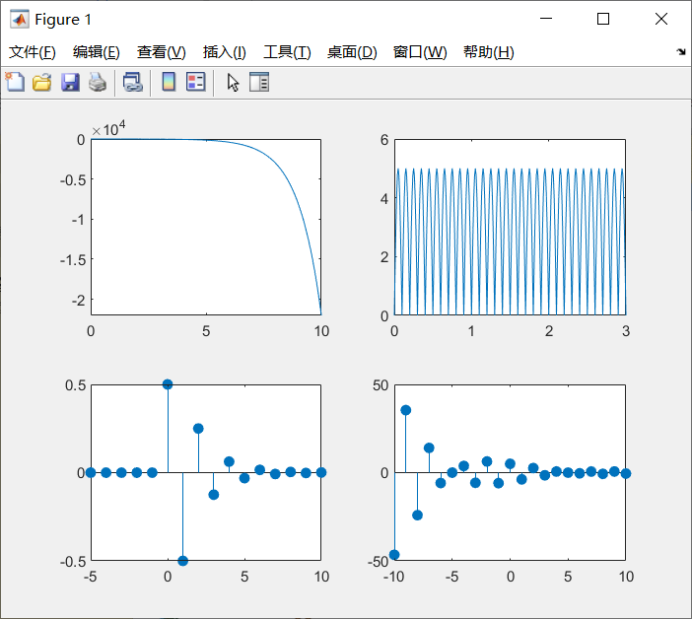Click the y-axis label -1.5 on top-left plot
The height and width of the screenshot is (619, 692).
point(73,260)
